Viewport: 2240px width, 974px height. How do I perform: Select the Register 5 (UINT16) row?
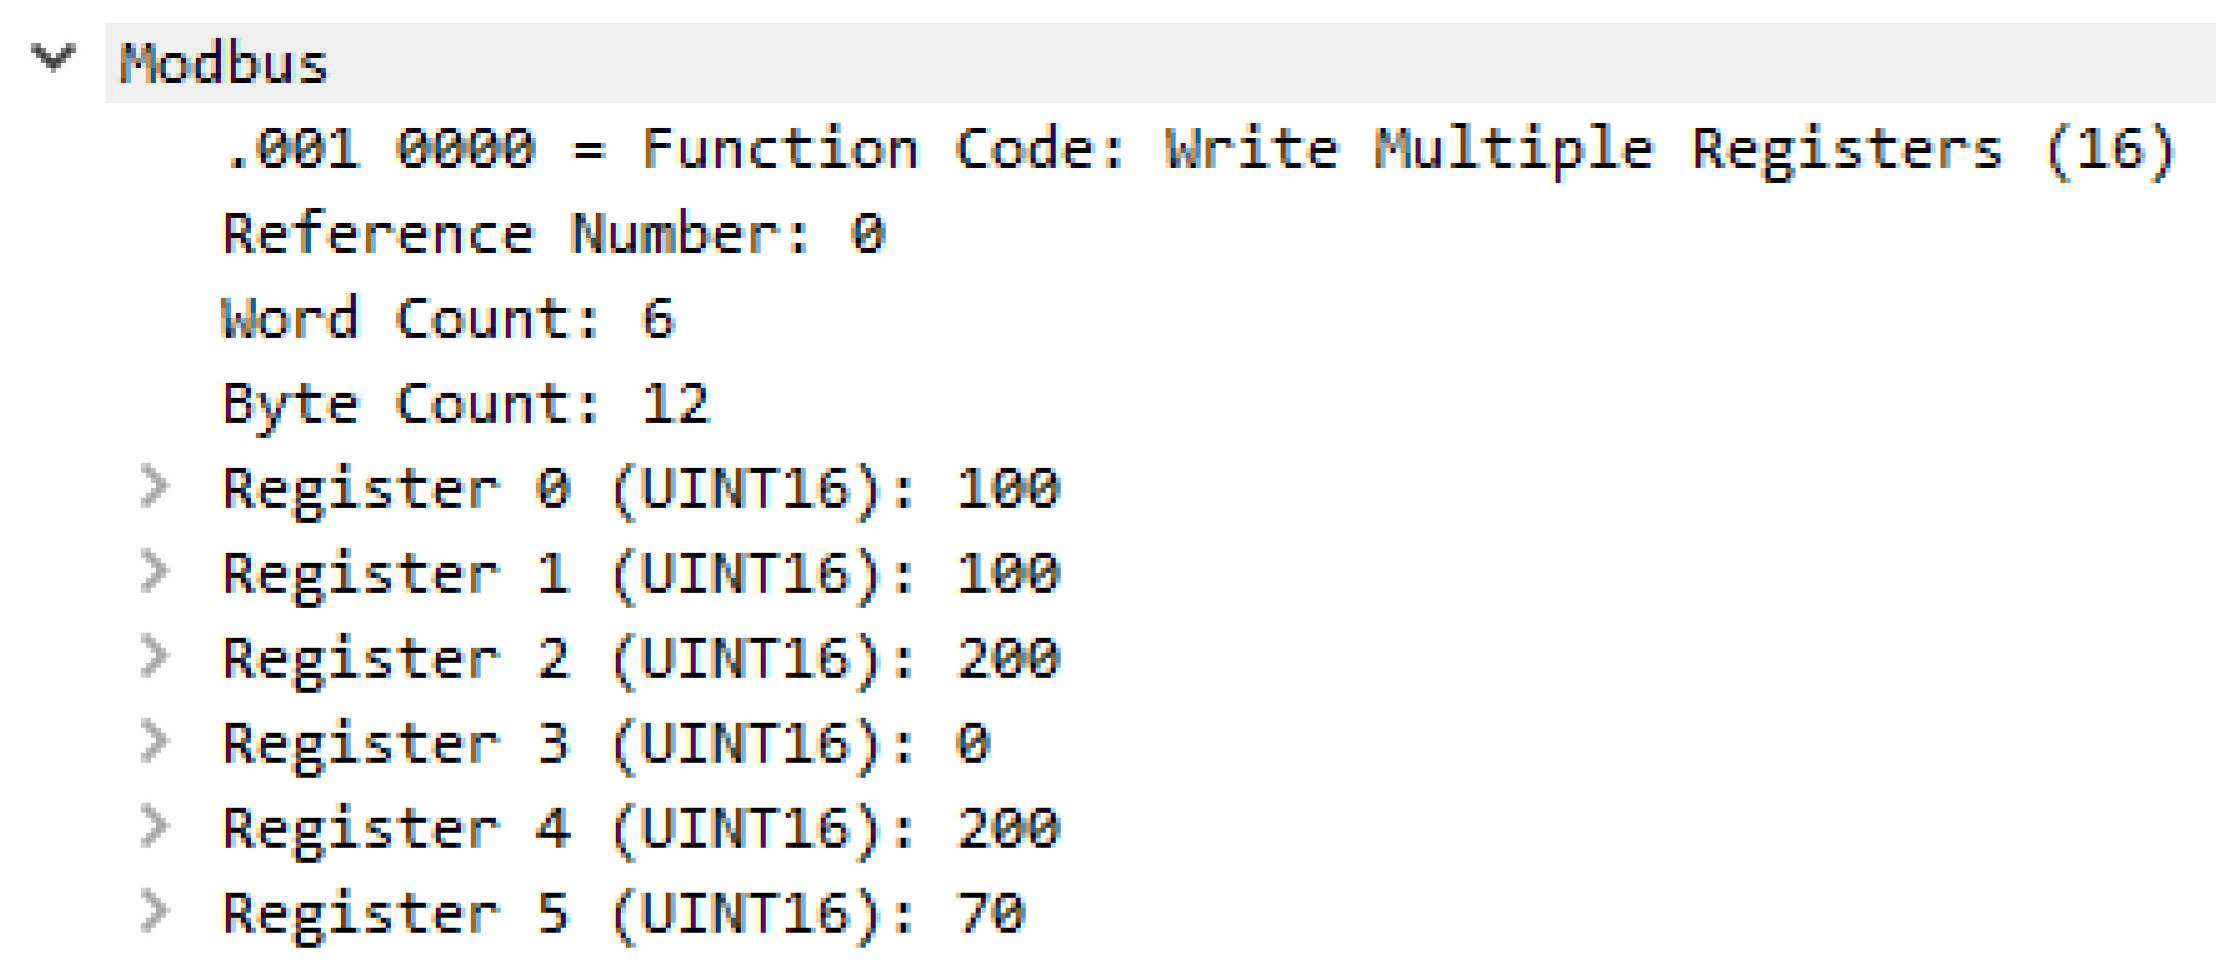[623, 914]
